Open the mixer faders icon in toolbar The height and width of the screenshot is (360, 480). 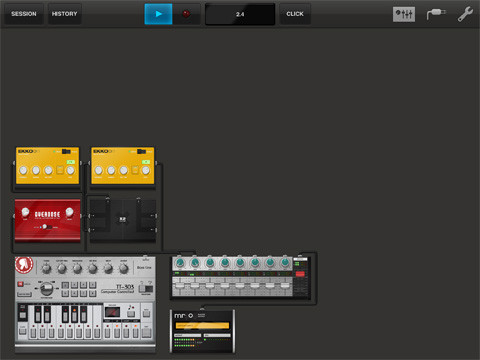click(x=404, y=14)
